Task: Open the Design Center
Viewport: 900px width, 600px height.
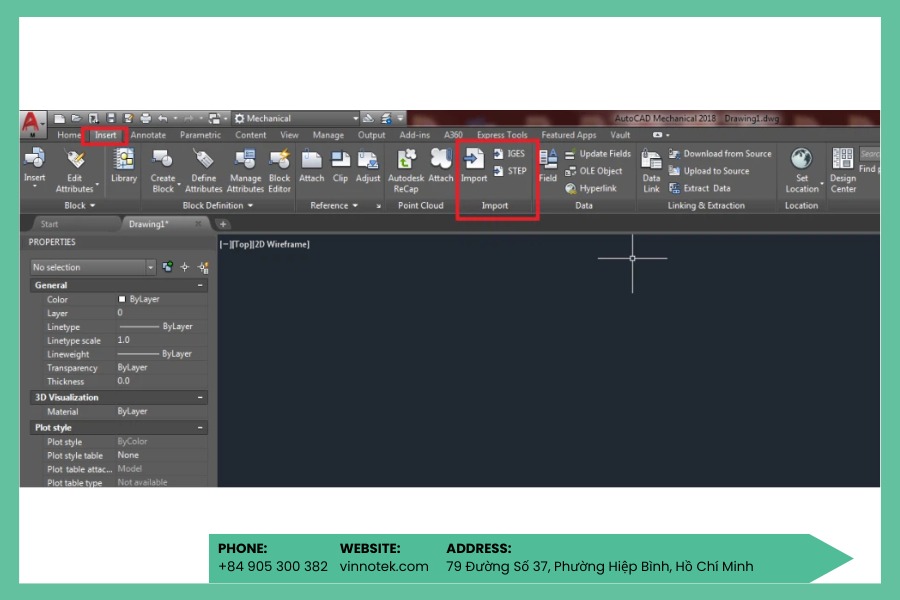Action: (x=843, y=171)
